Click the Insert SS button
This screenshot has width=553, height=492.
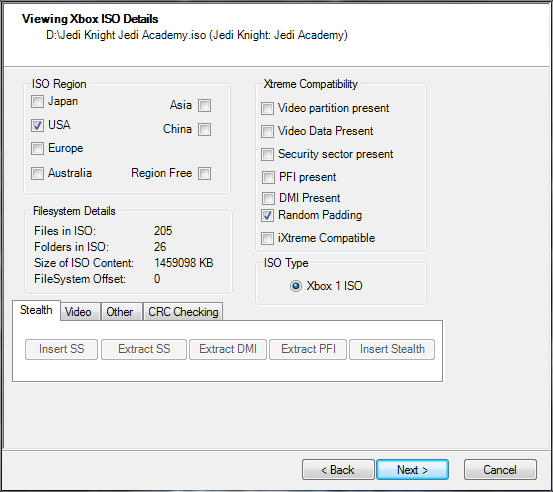(61, 349)
